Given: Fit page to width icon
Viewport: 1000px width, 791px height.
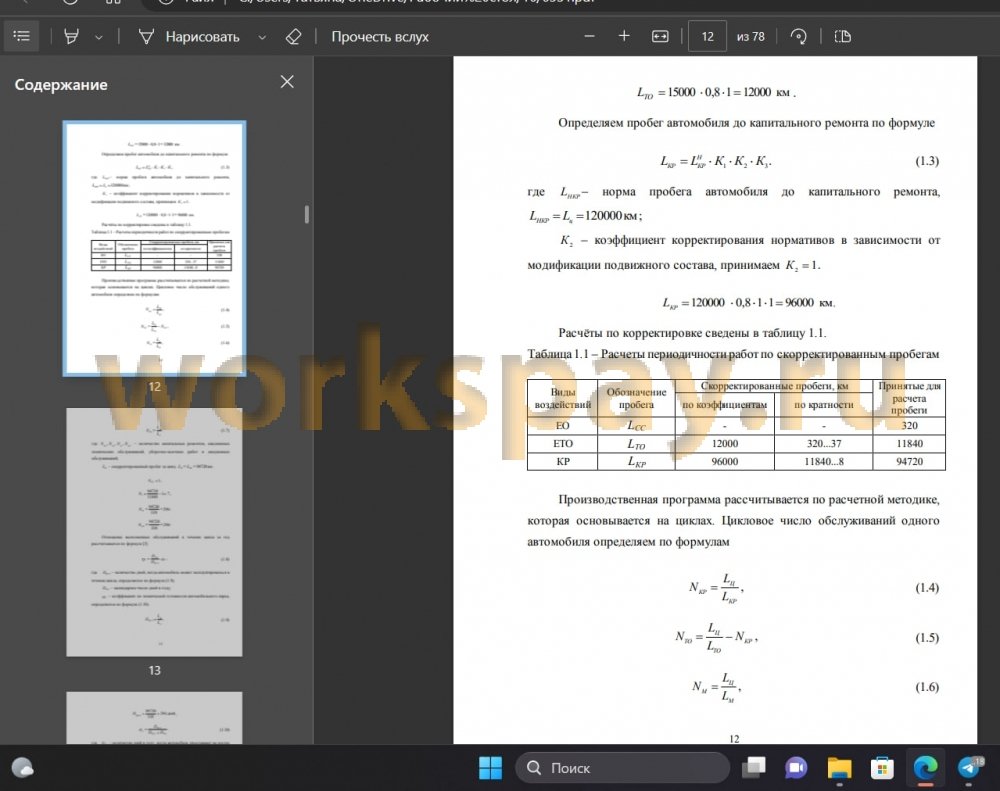Looking at the screenshot, I should (x=660, y=36).
